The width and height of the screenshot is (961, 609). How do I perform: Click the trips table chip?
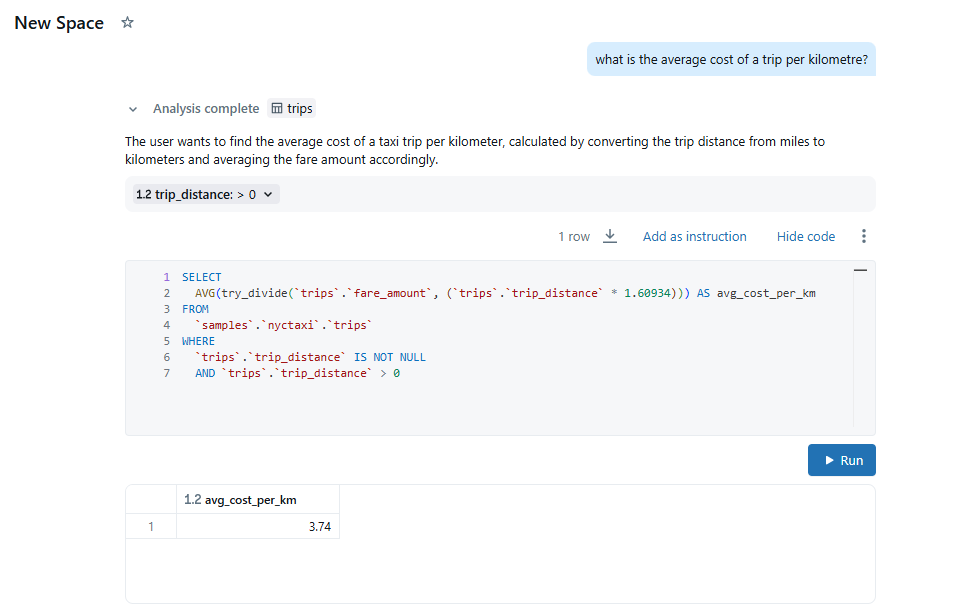292,108
